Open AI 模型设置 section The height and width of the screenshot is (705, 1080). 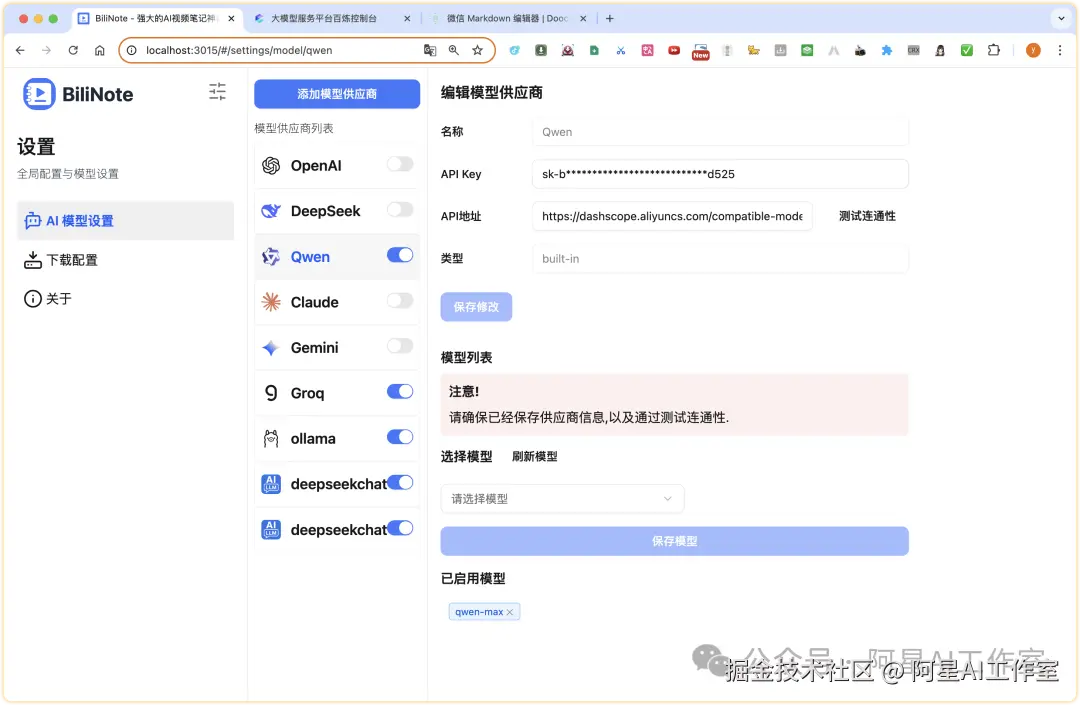[125, 221]
